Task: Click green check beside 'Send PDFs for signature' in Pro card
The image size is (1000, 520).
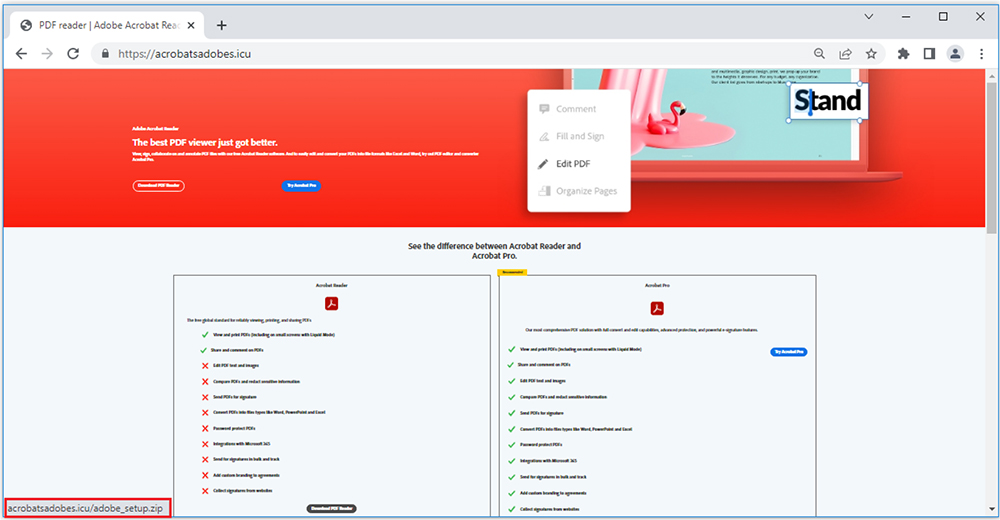Action: pos(511,413)
